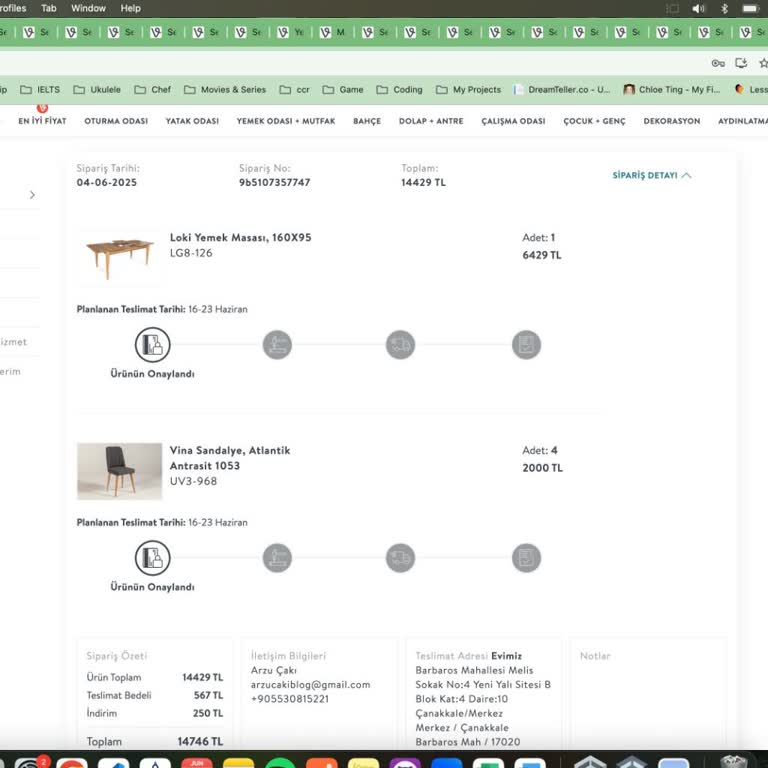The image size is (768, 768).
Task: Click the delivery truck icon for Vina Sandalye
Action: (400, 558)
